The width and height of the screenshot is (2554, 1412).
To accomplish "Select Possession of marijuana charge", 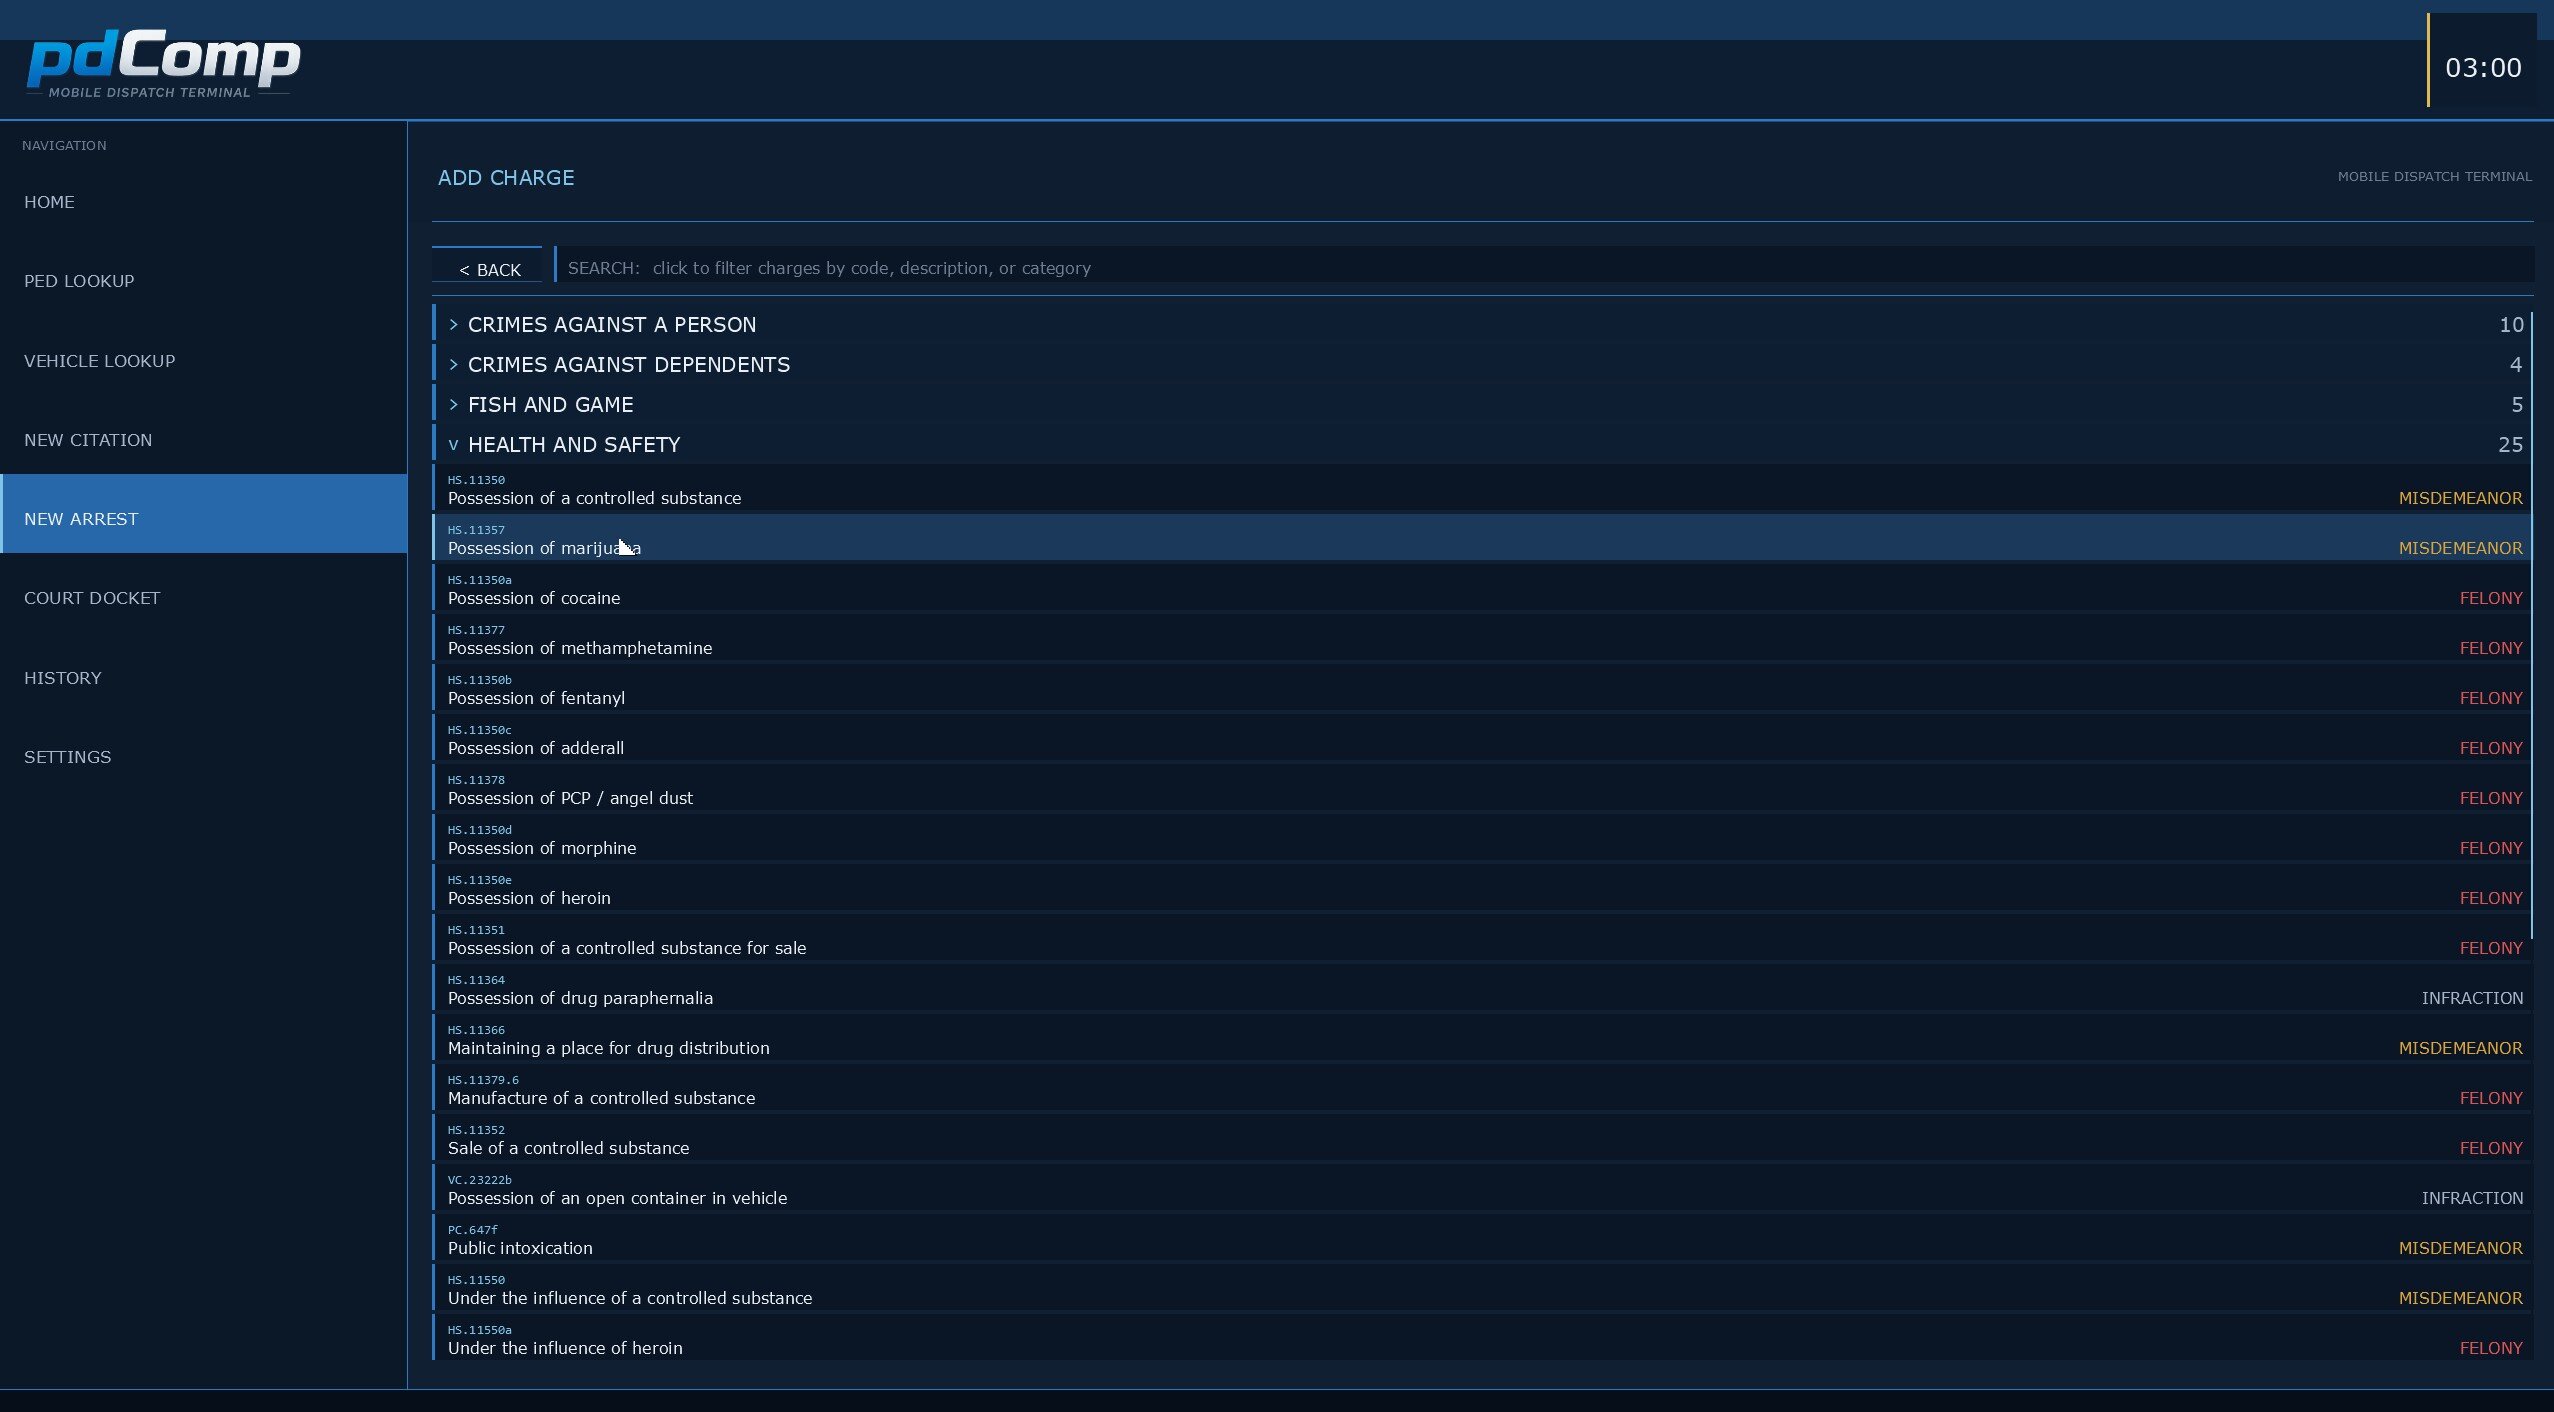I will click(1482, 538).
